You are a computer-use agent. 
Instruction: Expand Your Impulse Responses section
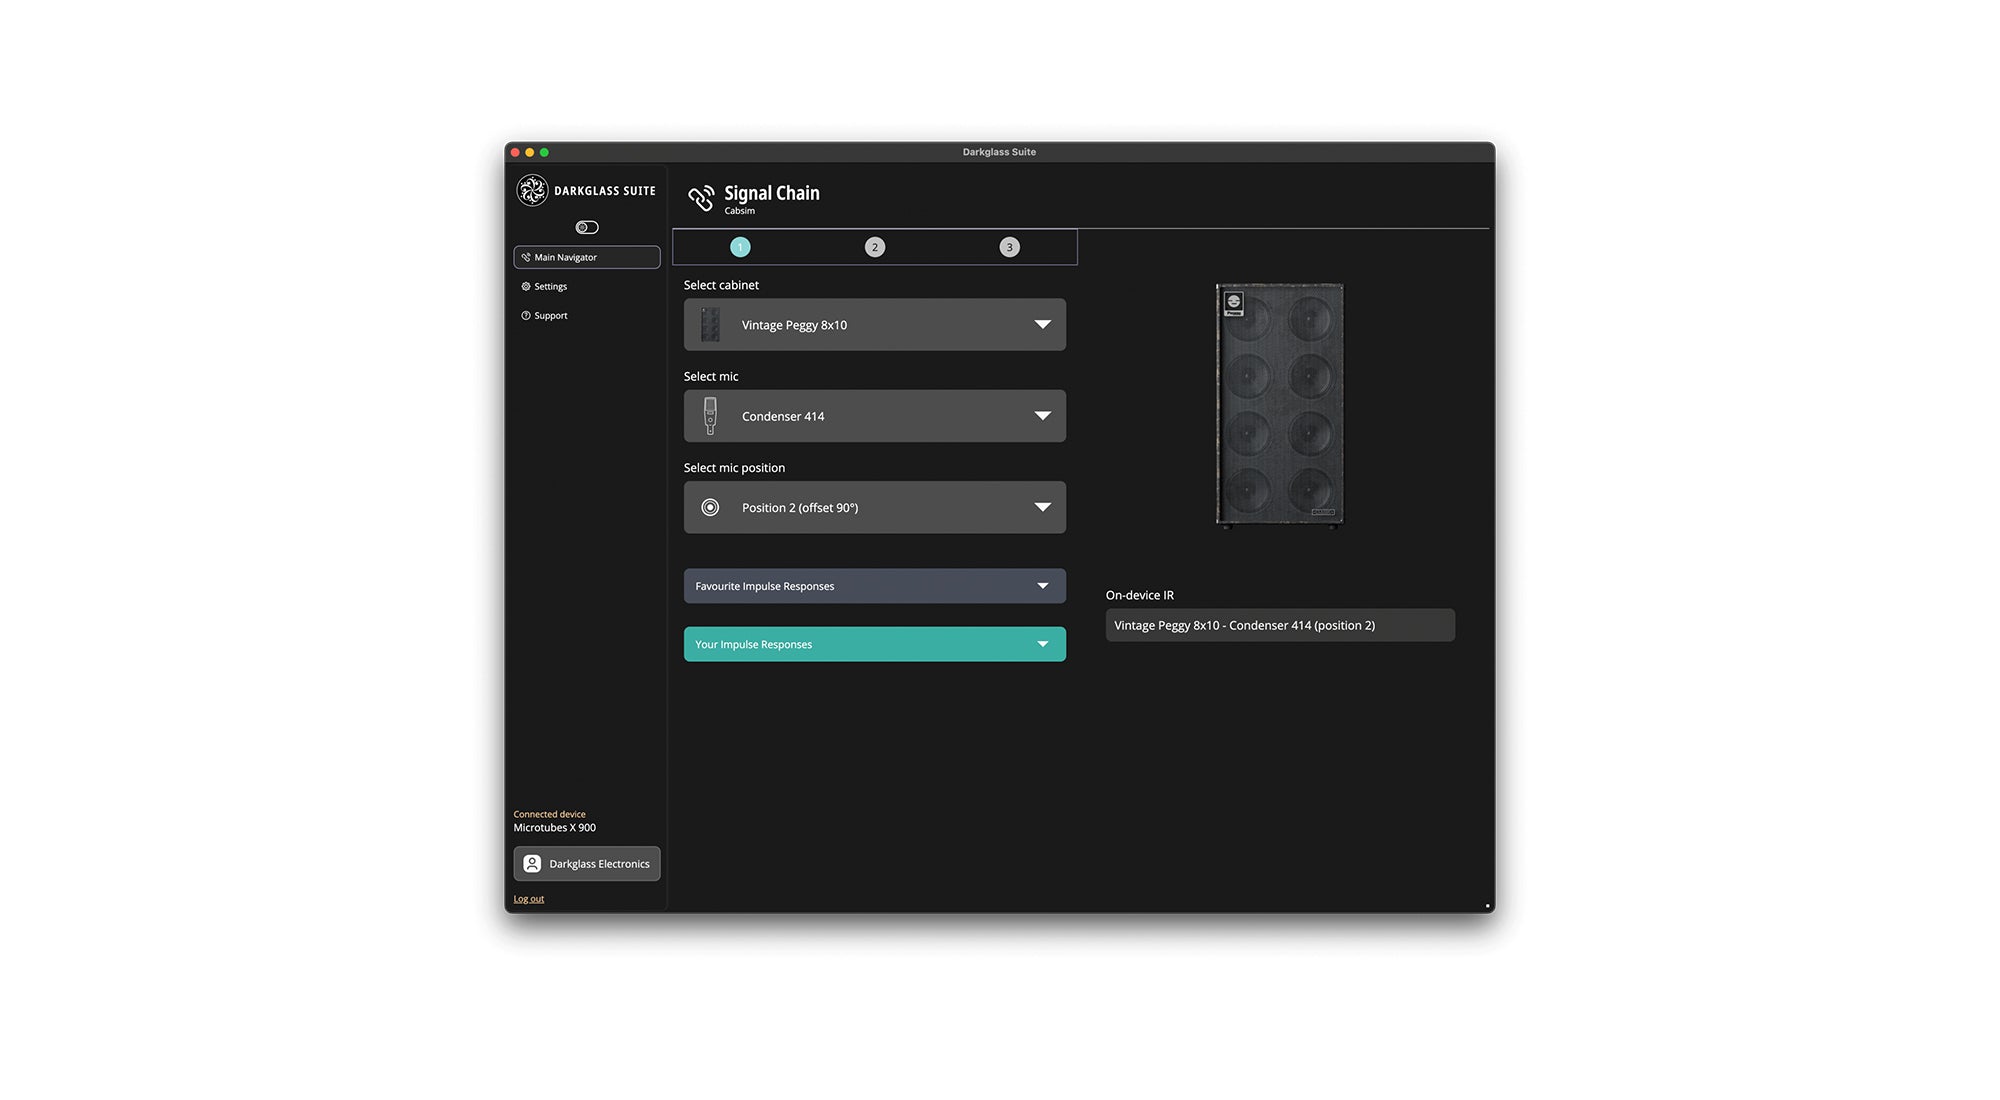click(x=874, y=645)
